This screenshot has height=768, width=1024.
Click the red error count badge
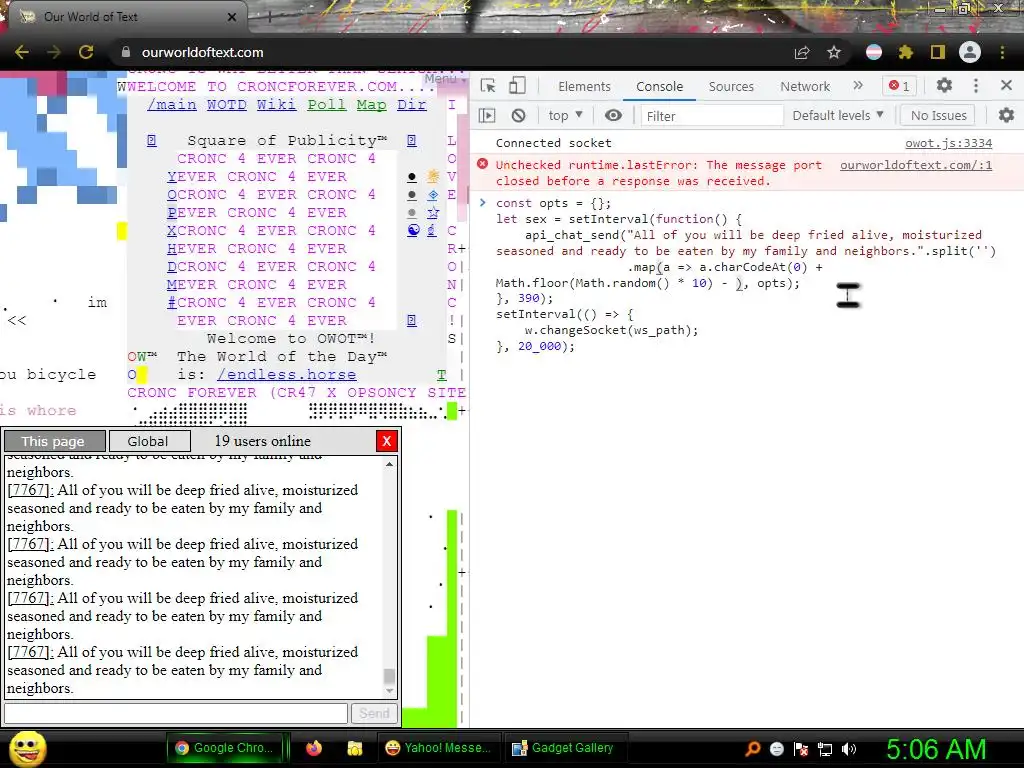(899, 86)
